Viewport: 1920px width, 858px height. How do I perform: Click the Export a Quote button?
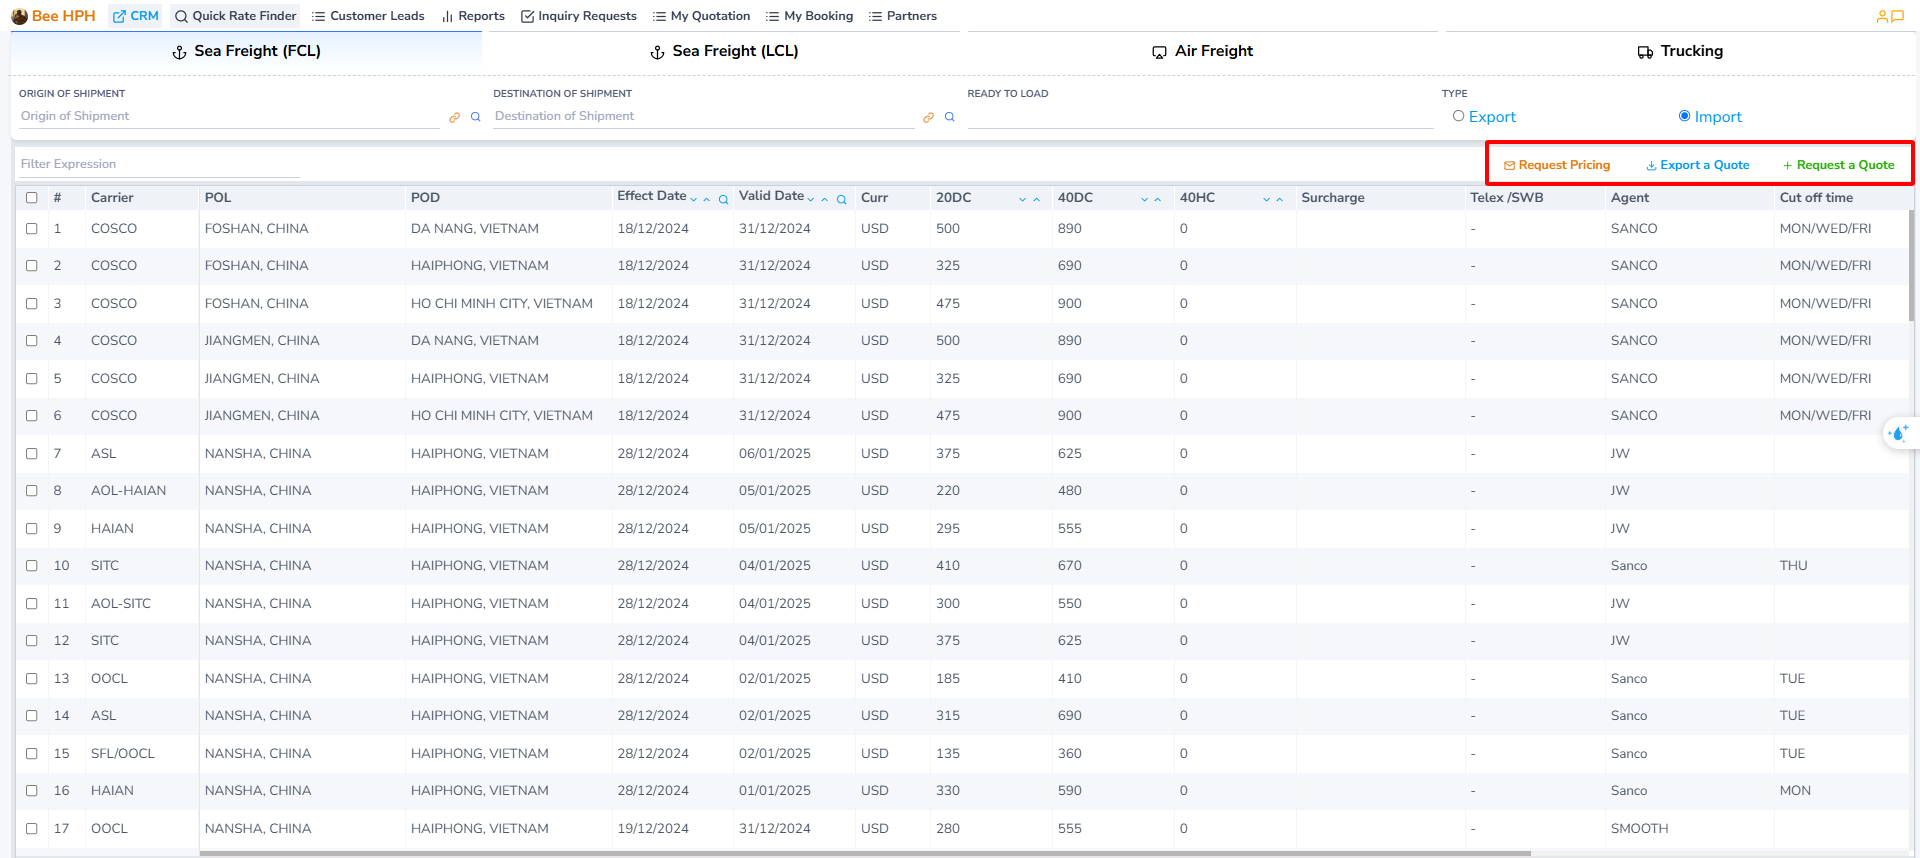1697,165
